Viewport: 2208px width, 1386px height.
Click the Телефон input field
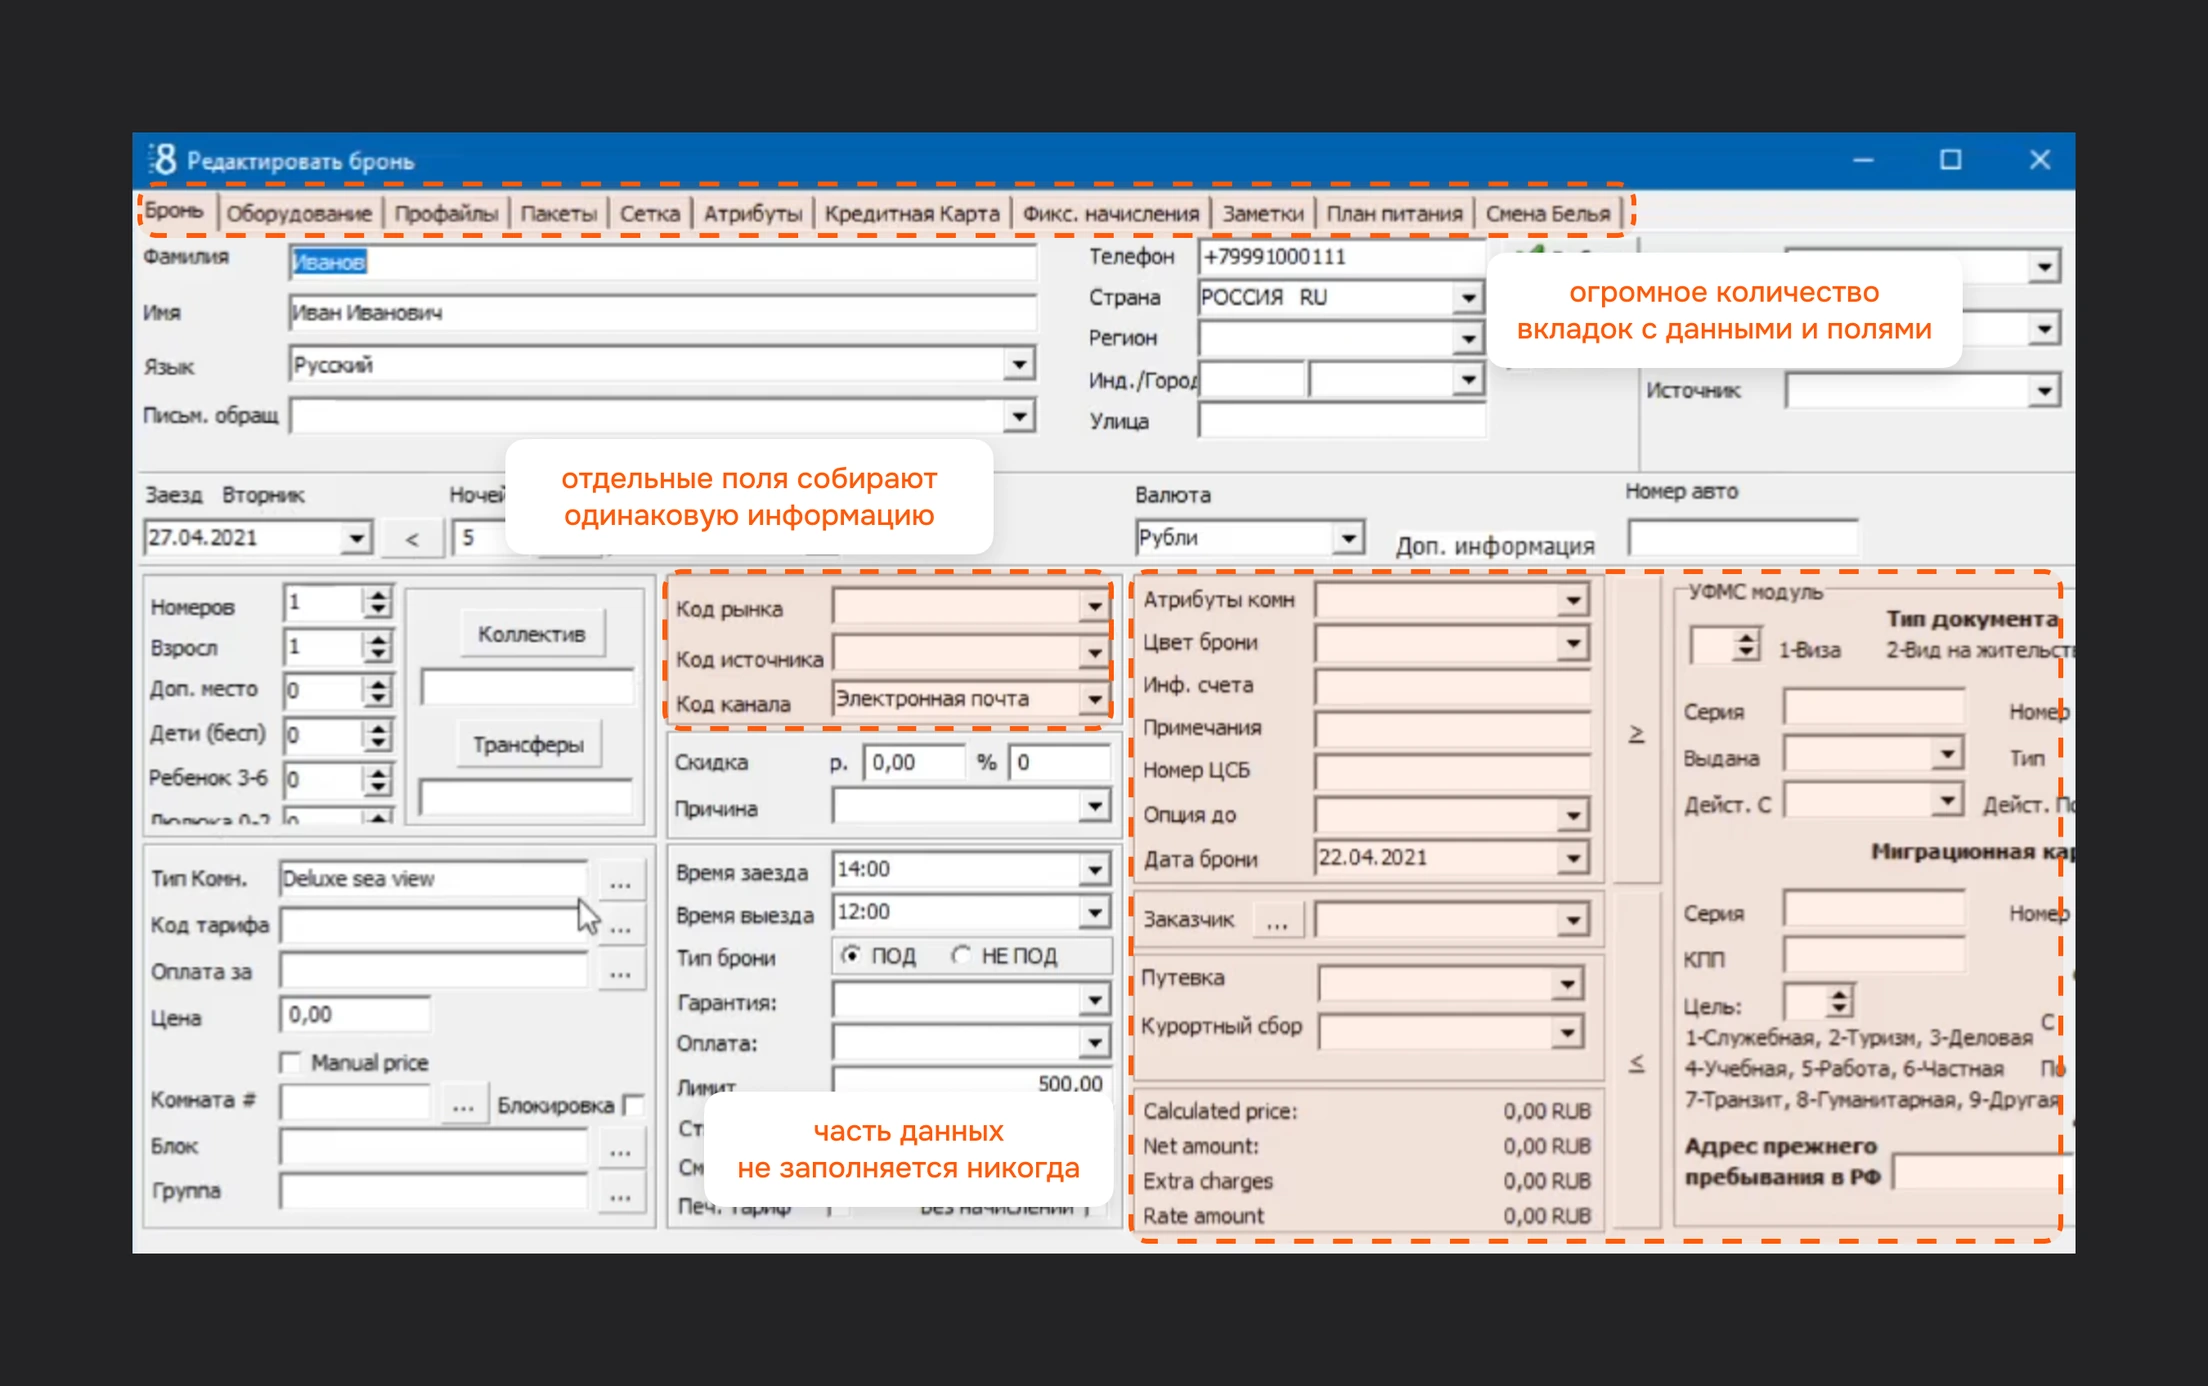(x=1340, y=257)
